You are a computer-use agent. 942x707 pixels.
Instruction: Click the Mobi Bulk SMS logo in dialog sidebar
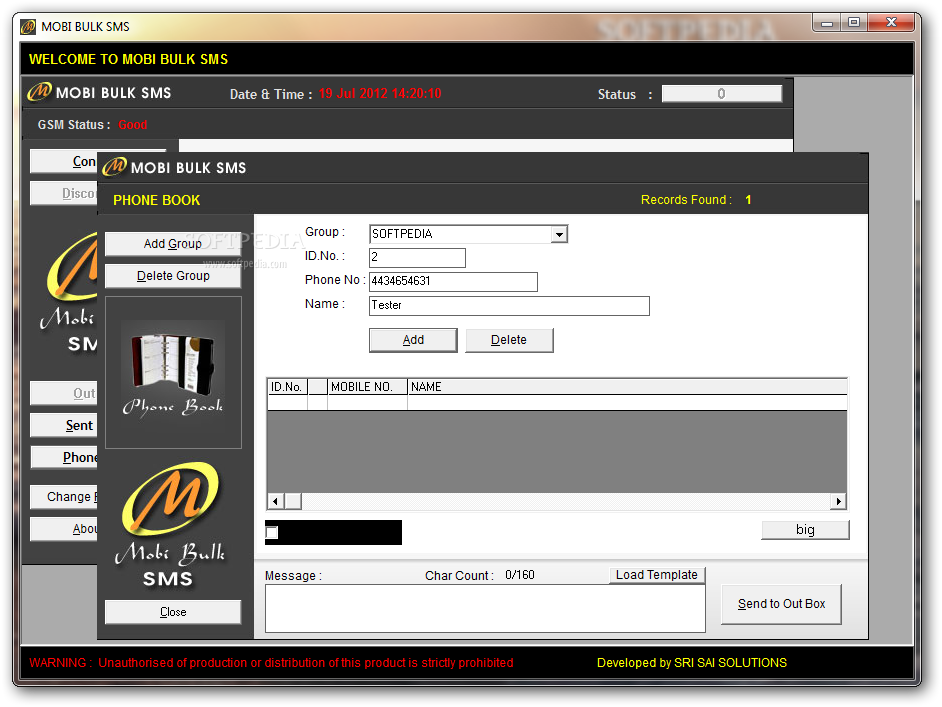point(171,524)
